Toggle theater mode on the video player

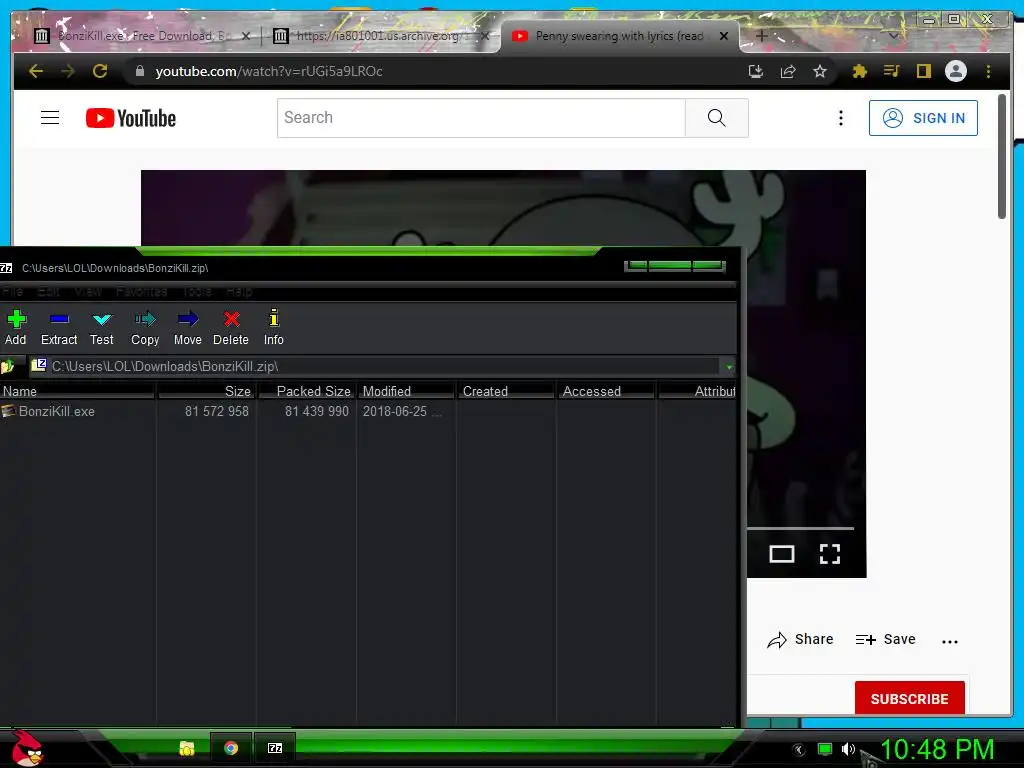click(782, 554)
